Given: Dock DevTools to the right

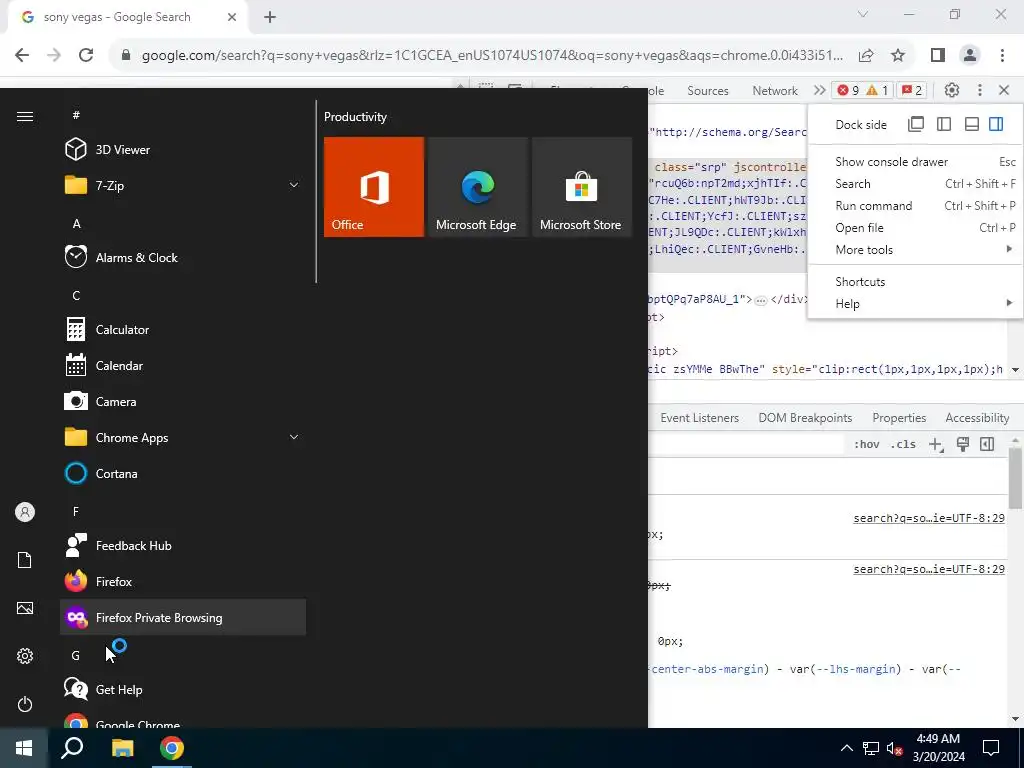Looking at the screenshot, I should (x=996, y=124).
